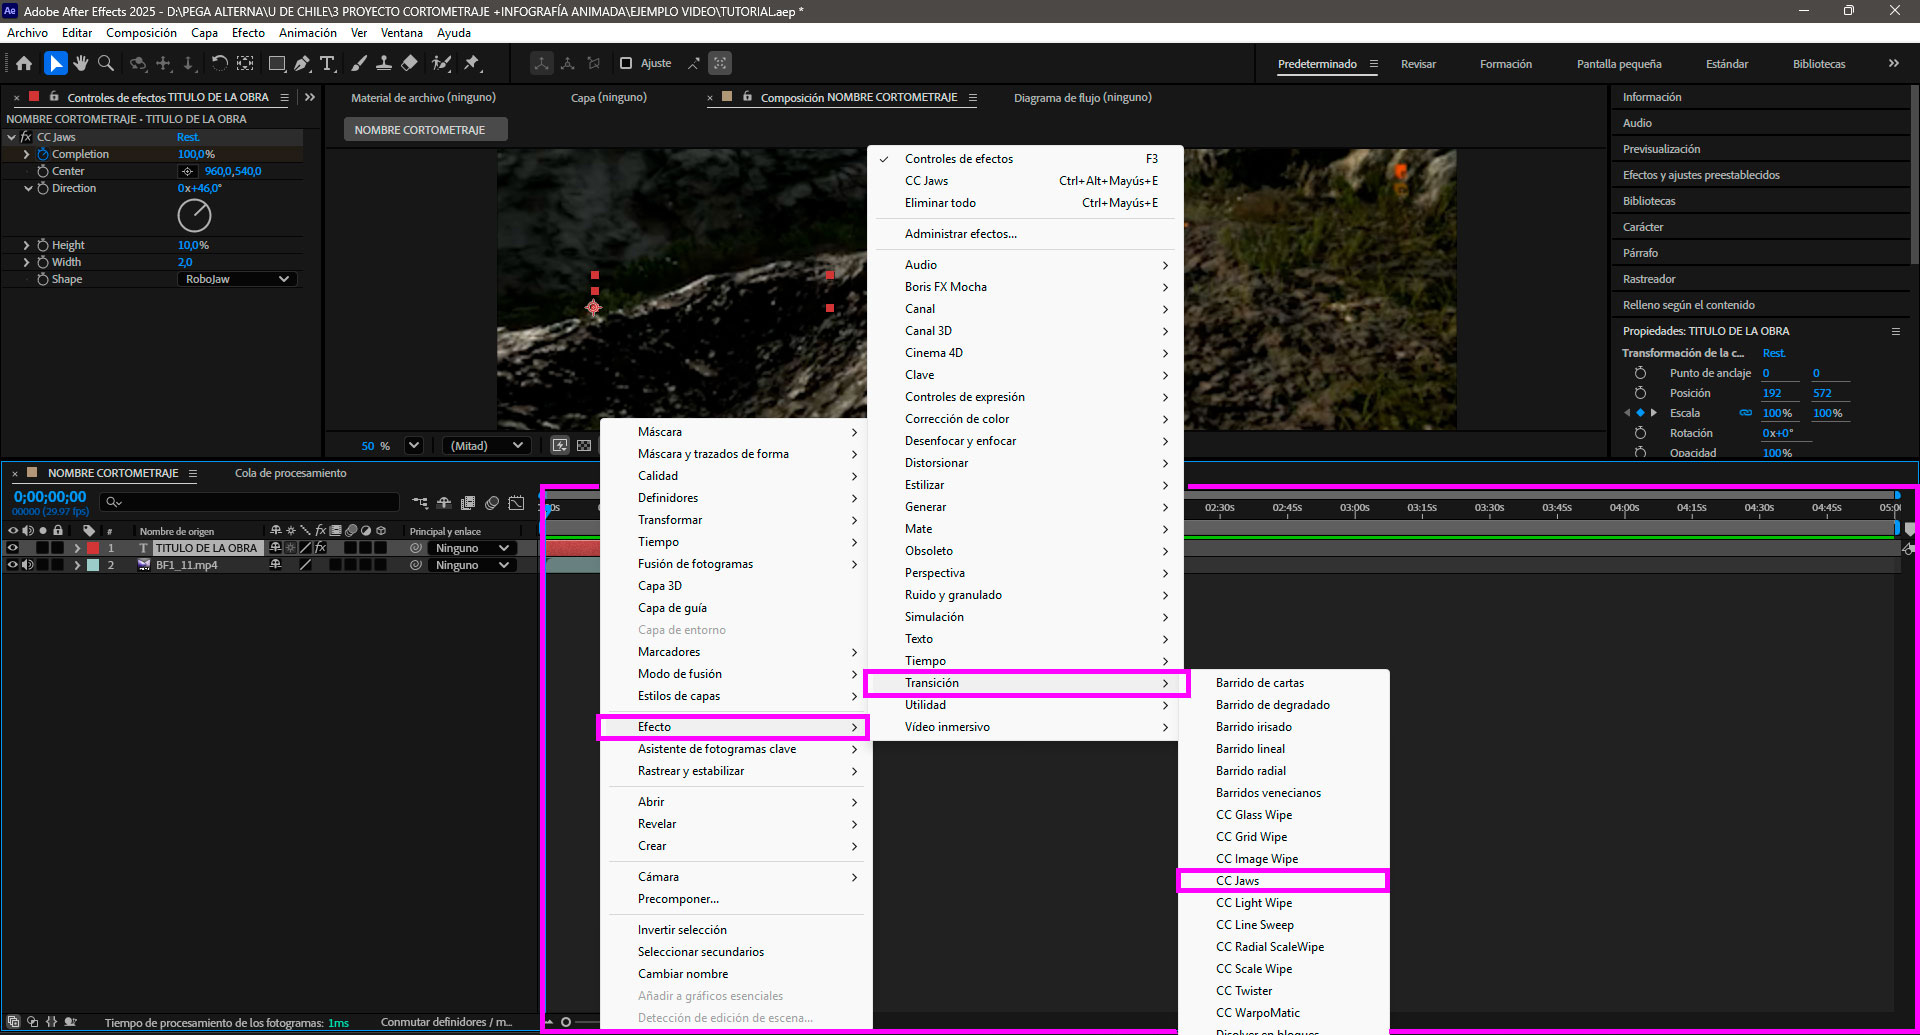The width and height of the screenshot is (1920, 1035).
Task: Select Barrido lineal transition
Action: tap(1250, 749)
